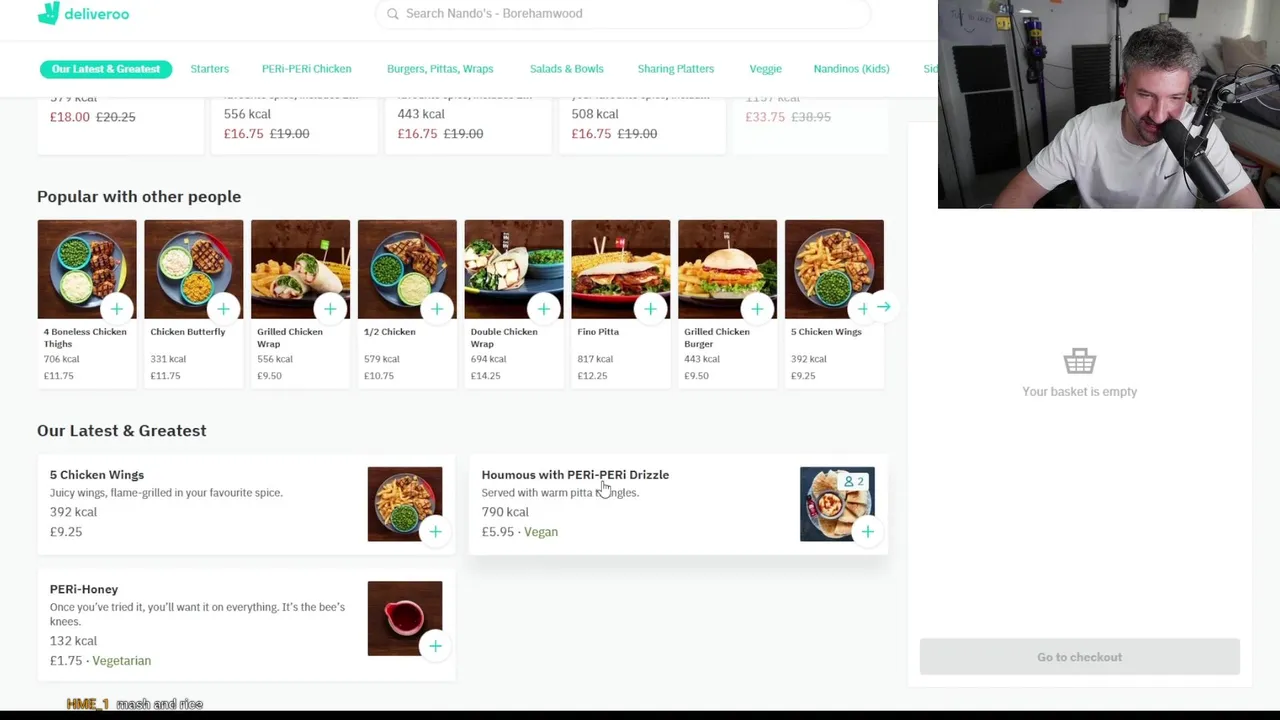
Task: Add Fino Pitta with the plus icon
Action: point(651,309)
